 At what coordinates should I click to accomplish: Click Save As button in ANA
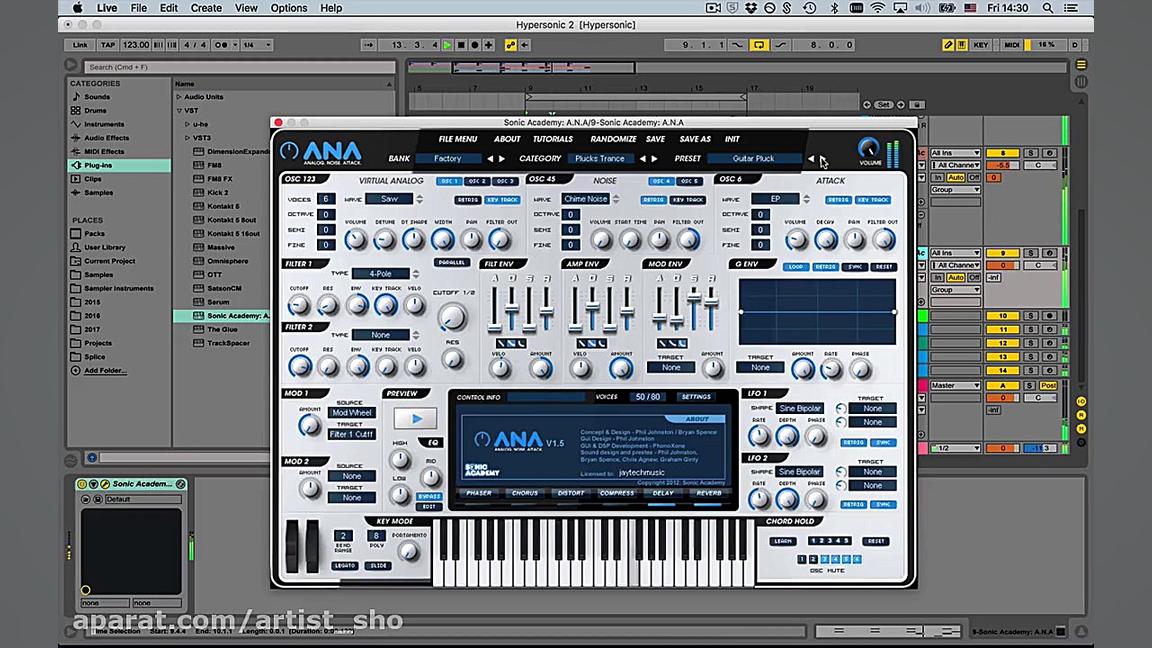tap(695, 139)
